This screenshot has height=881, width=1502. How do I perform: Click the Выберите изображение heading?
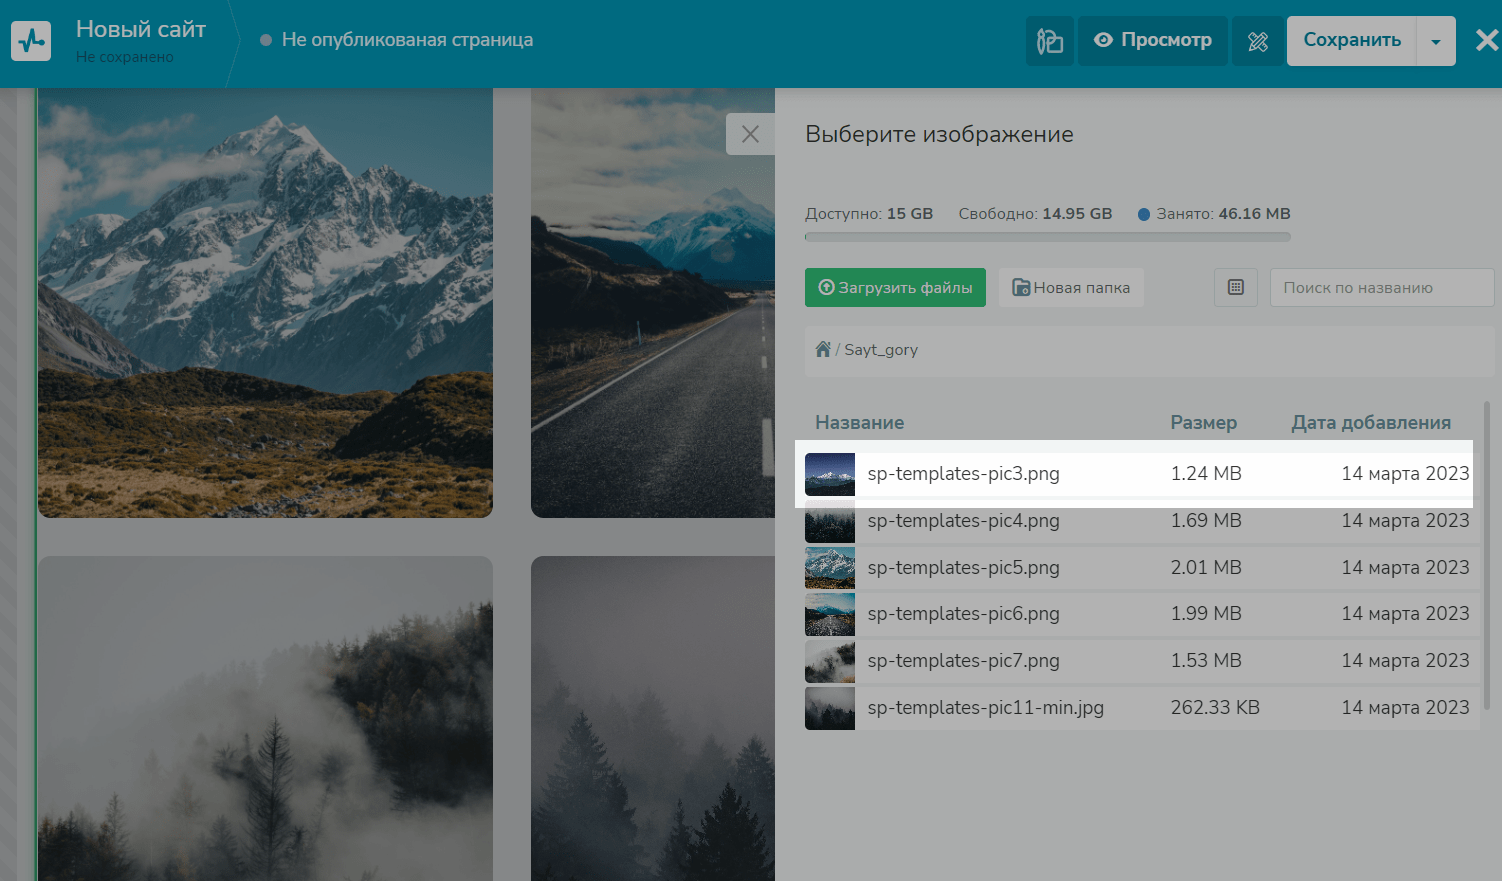(939, 135)
